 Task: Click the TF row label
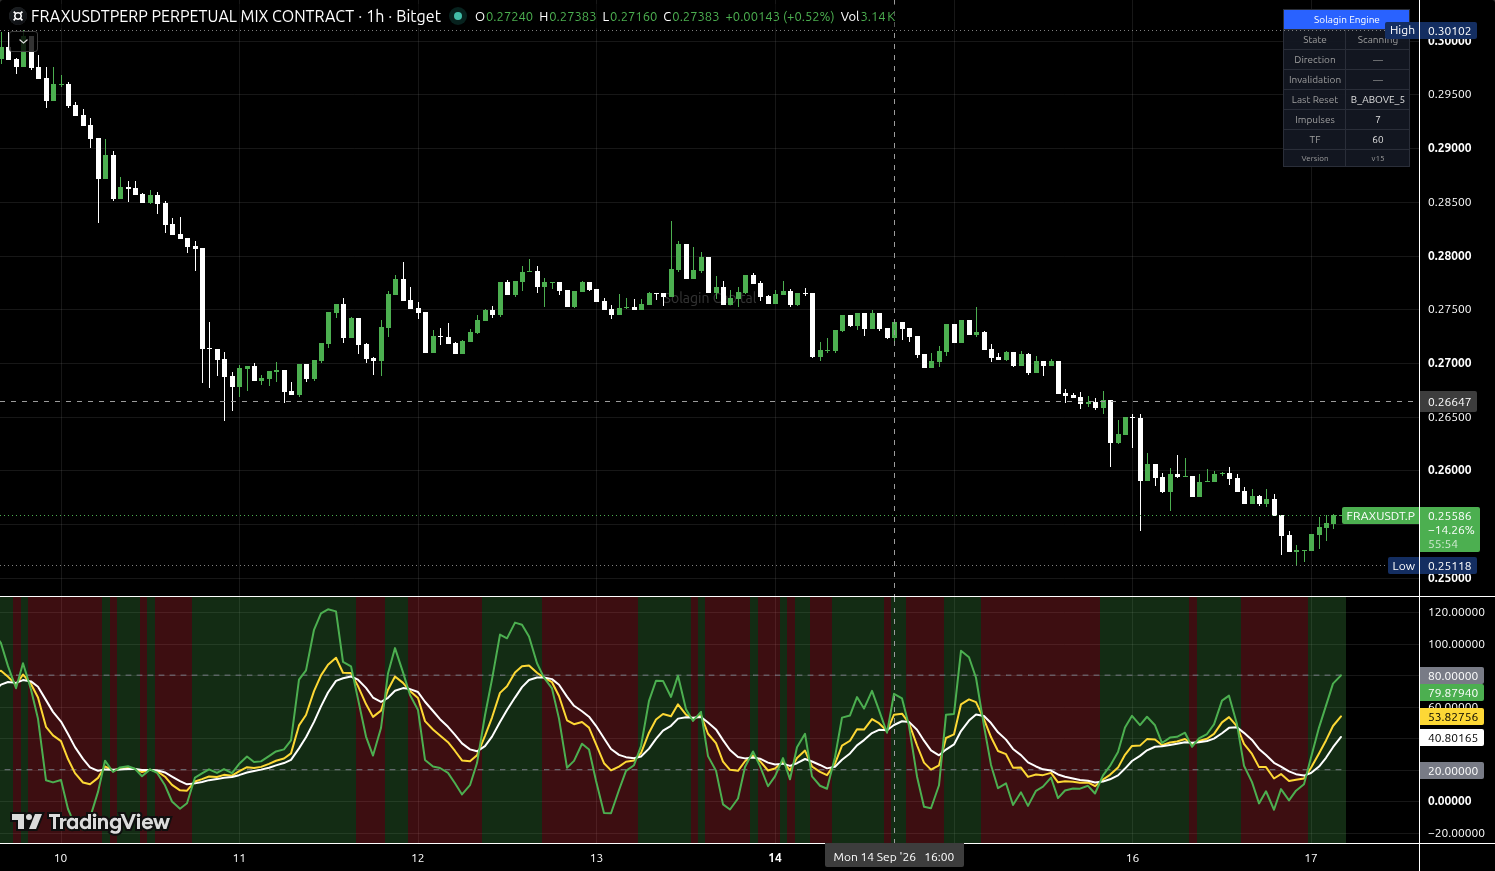coord(1314,140)
